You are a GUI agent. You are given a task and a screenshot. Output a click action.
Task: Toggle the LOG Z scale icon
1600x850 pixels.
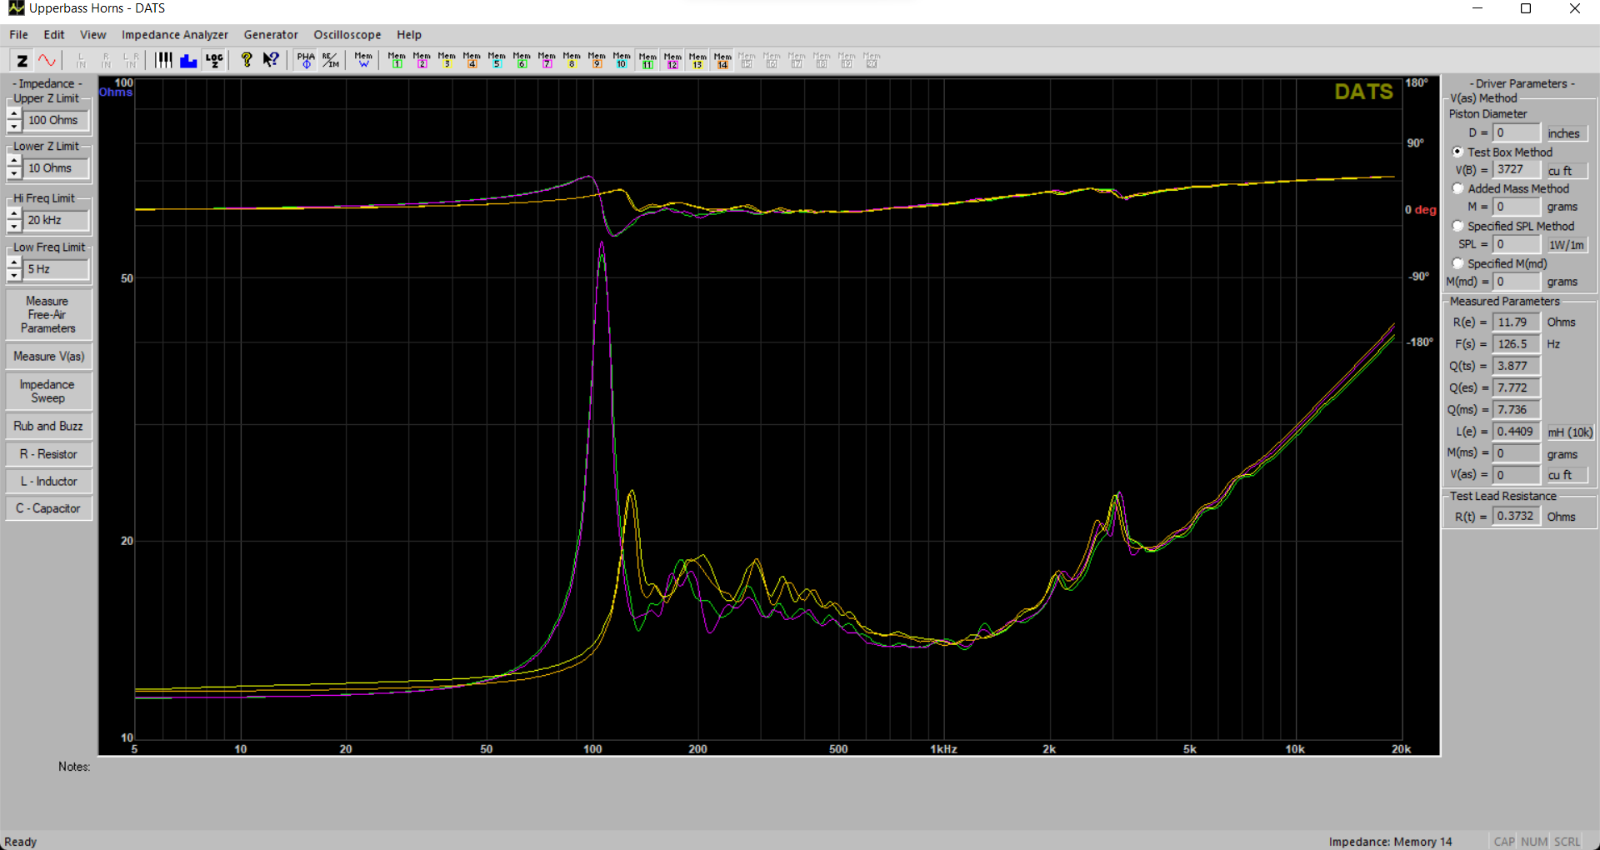click(214, 61)
